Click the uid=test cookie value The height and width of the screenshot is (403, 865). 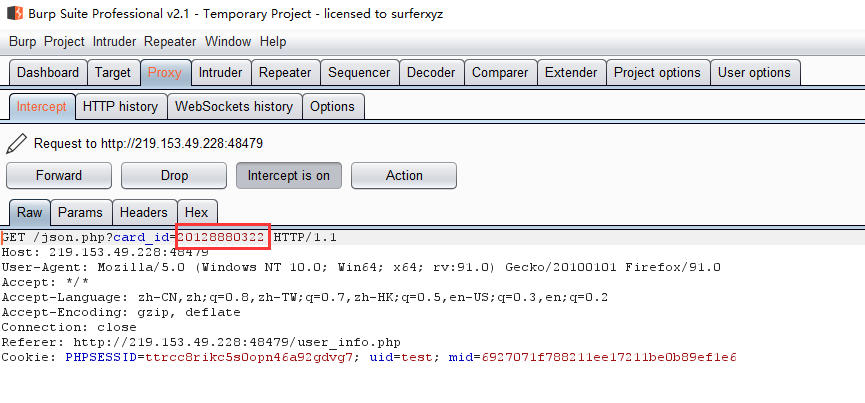click(x=404, y=357)
